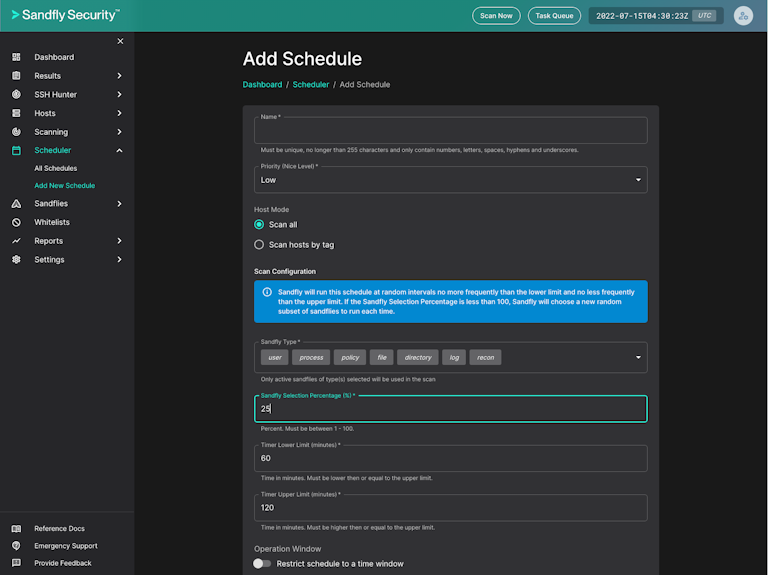
Task: Click the process sandfly type chip
Action: [x=311, y=358]
